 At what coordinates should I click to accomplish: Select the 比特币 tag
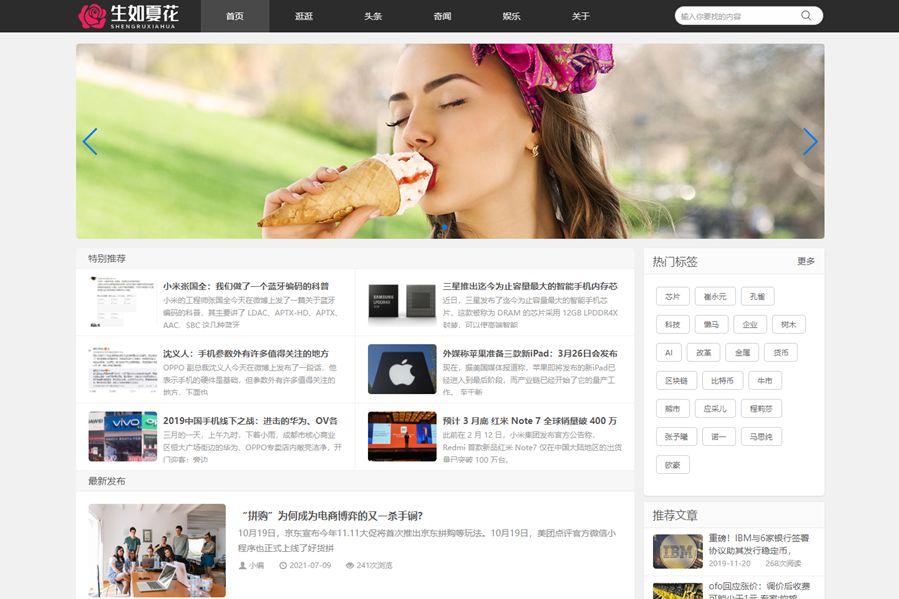point(722,381)
